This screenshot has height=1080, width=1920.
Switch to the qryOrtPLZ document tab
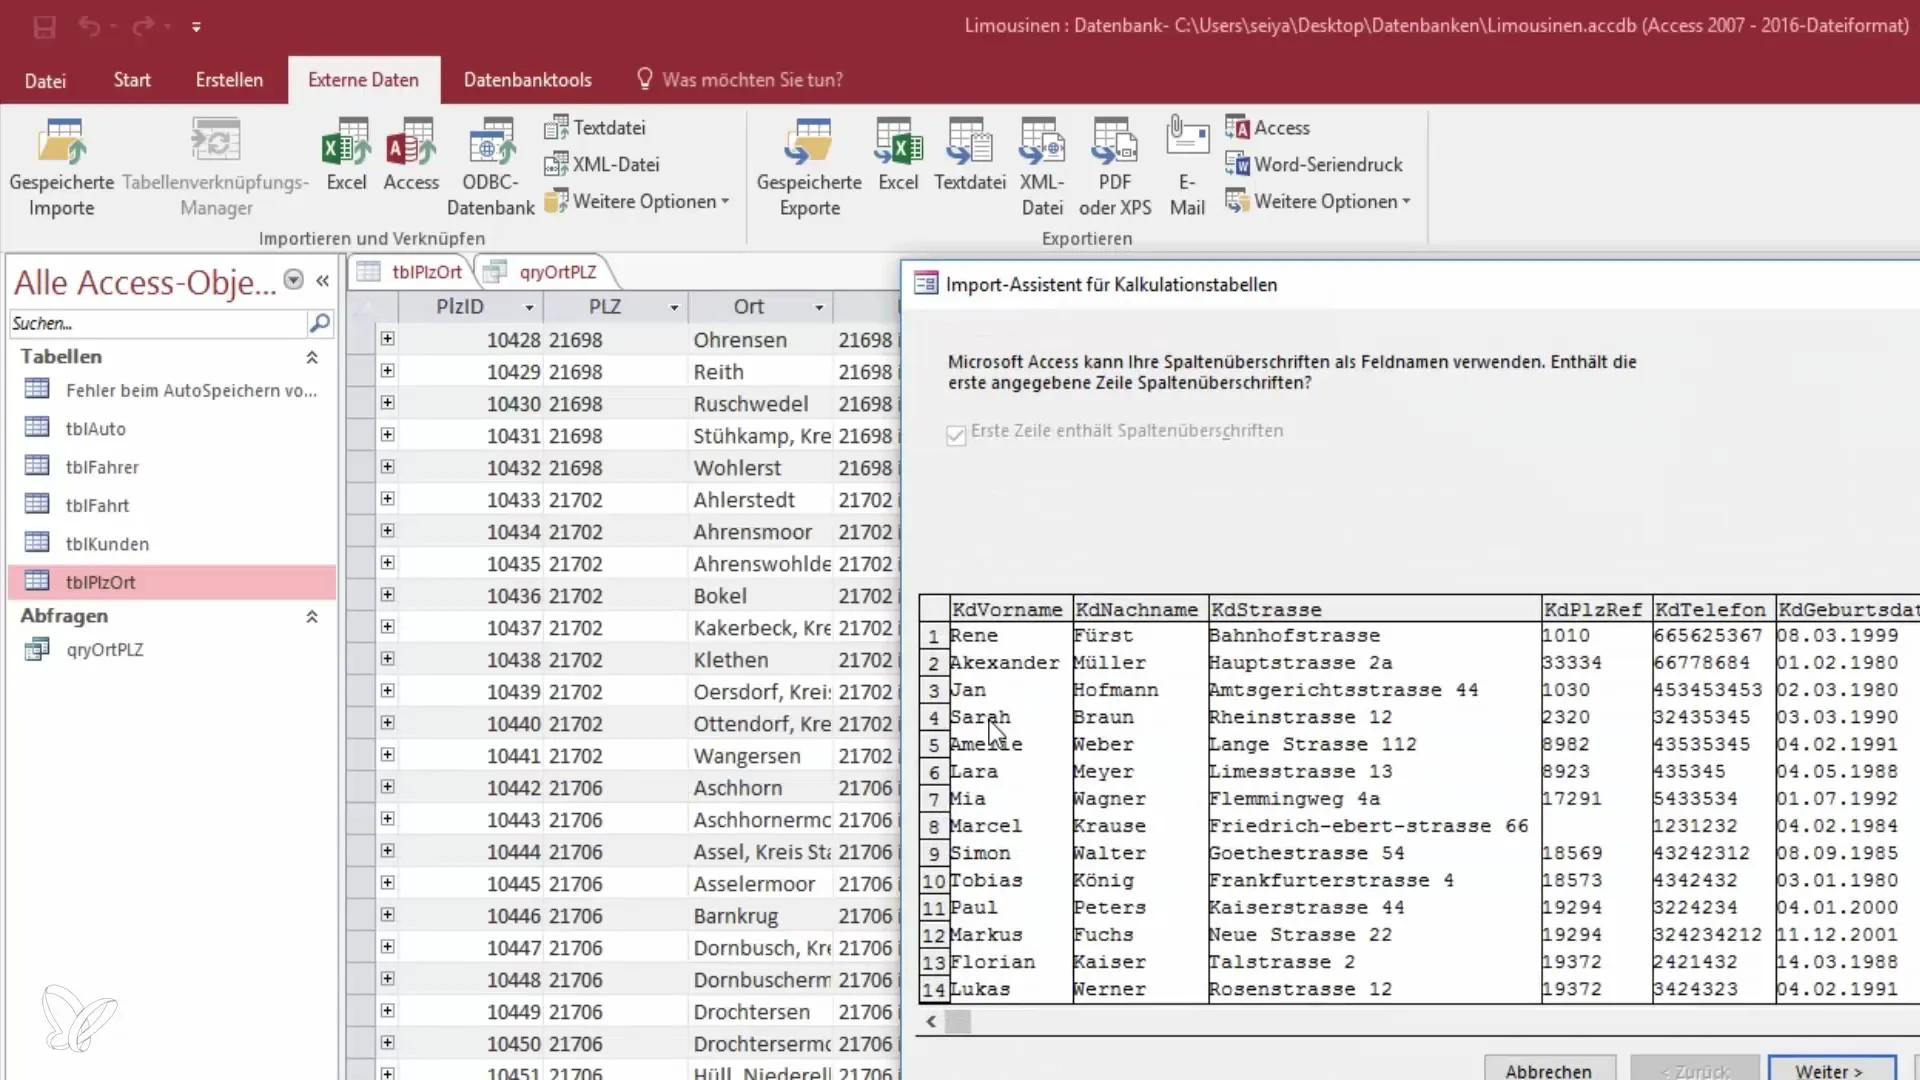coord(556,272)
